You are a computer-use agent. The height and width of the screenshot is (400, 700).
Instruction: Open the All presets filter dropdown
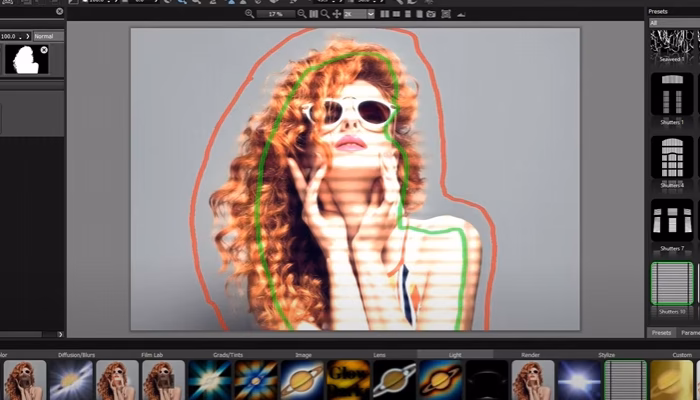click(672, 21)
